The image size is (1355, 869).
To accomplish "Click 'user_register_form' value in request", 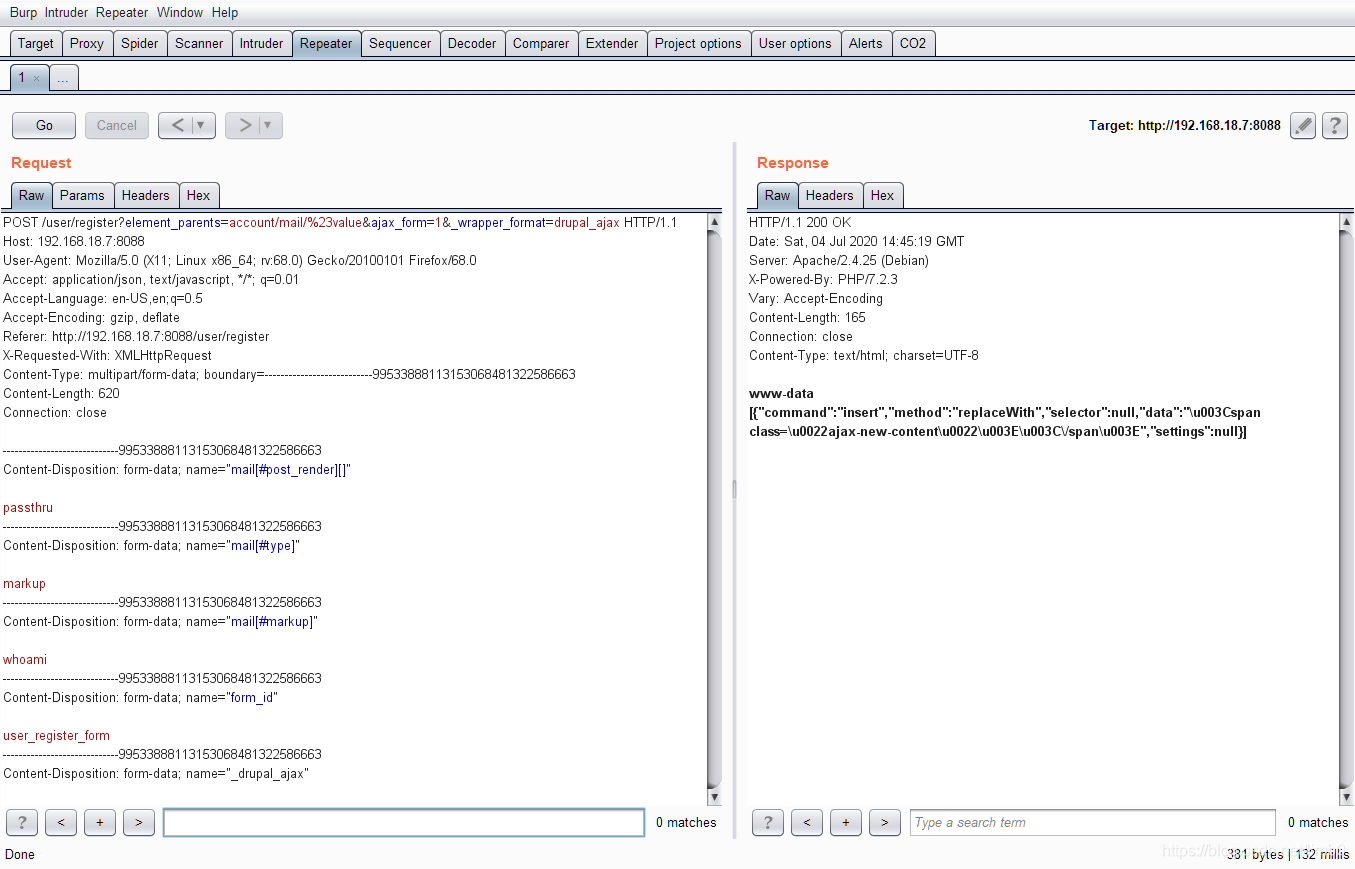I will click(x=56, y=735).
